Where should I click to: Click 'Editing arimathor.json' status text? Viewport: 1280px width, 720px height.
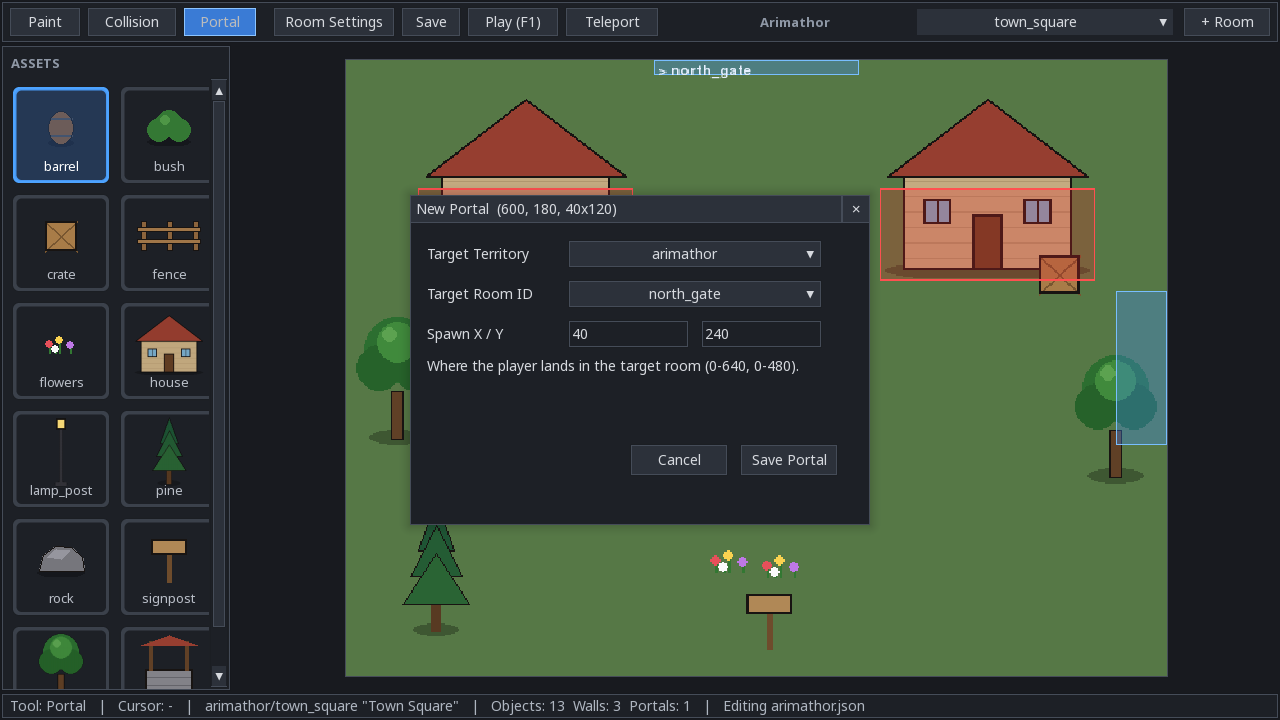(794, 706)
